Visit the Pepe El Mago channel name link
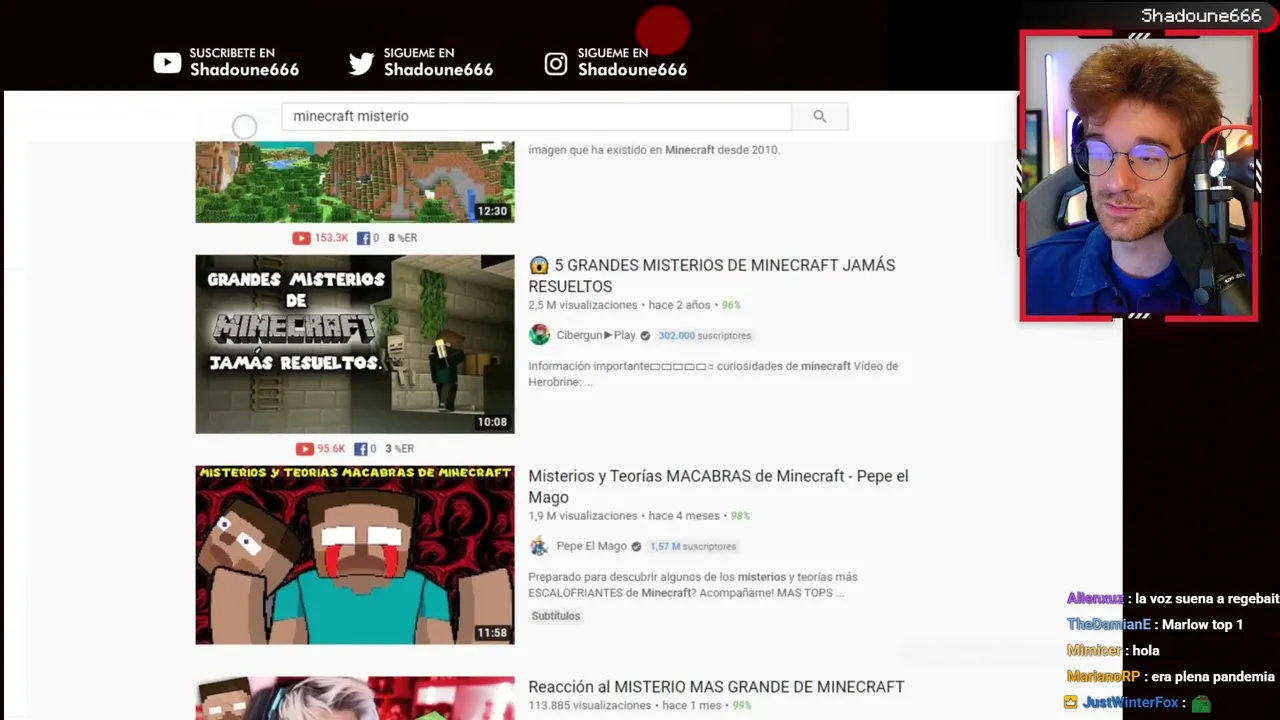The image size is (1280, 720). coord(591,547)
